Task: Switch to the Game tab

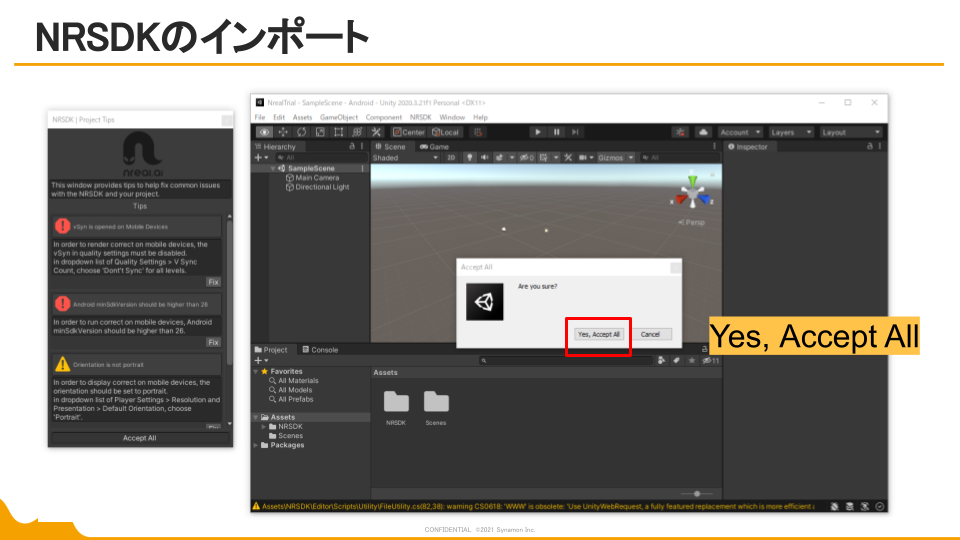Action: (x=435, y=146)
